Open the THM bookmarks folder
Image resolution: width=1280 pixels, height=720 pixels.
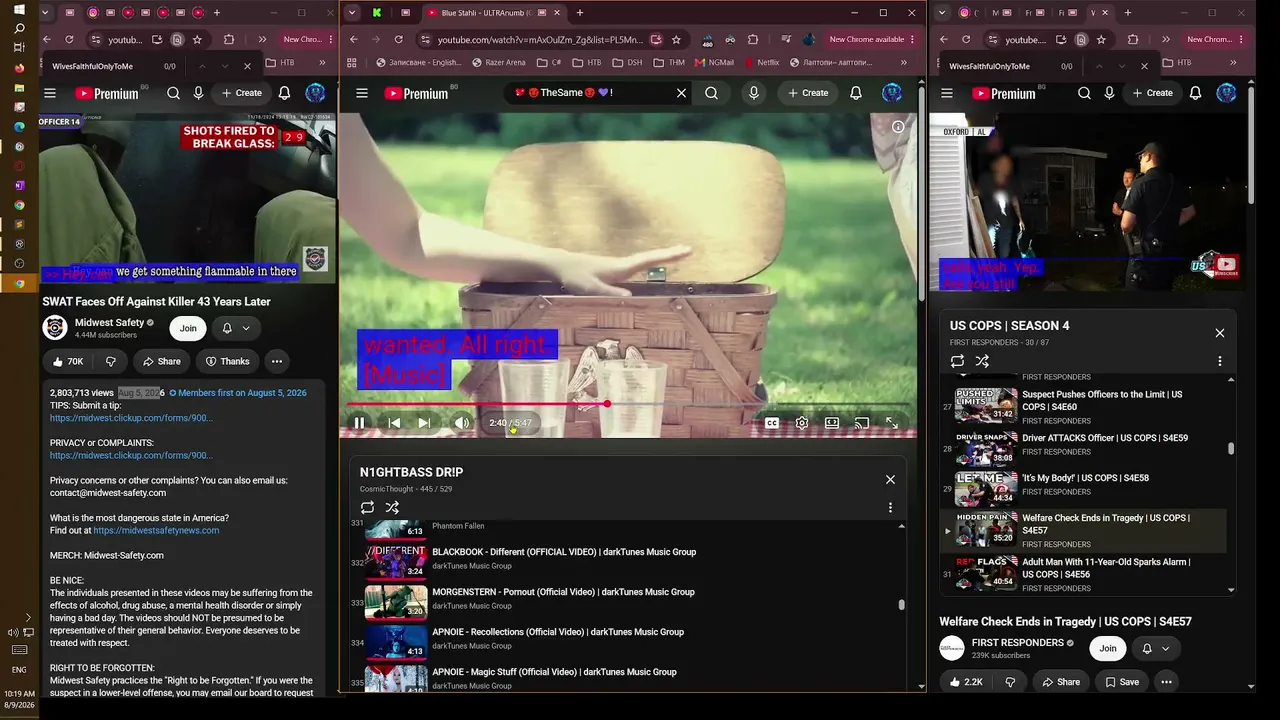668,62
